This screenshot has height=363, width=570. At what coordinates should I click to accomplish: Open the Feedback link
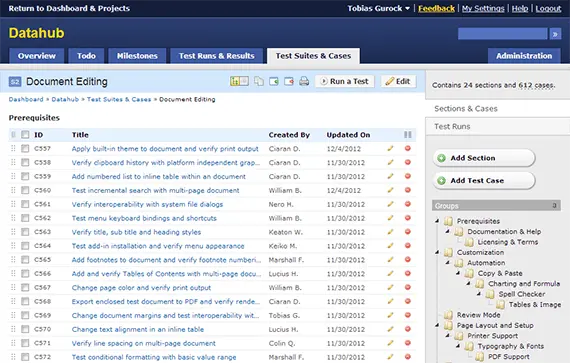(436, 8)
